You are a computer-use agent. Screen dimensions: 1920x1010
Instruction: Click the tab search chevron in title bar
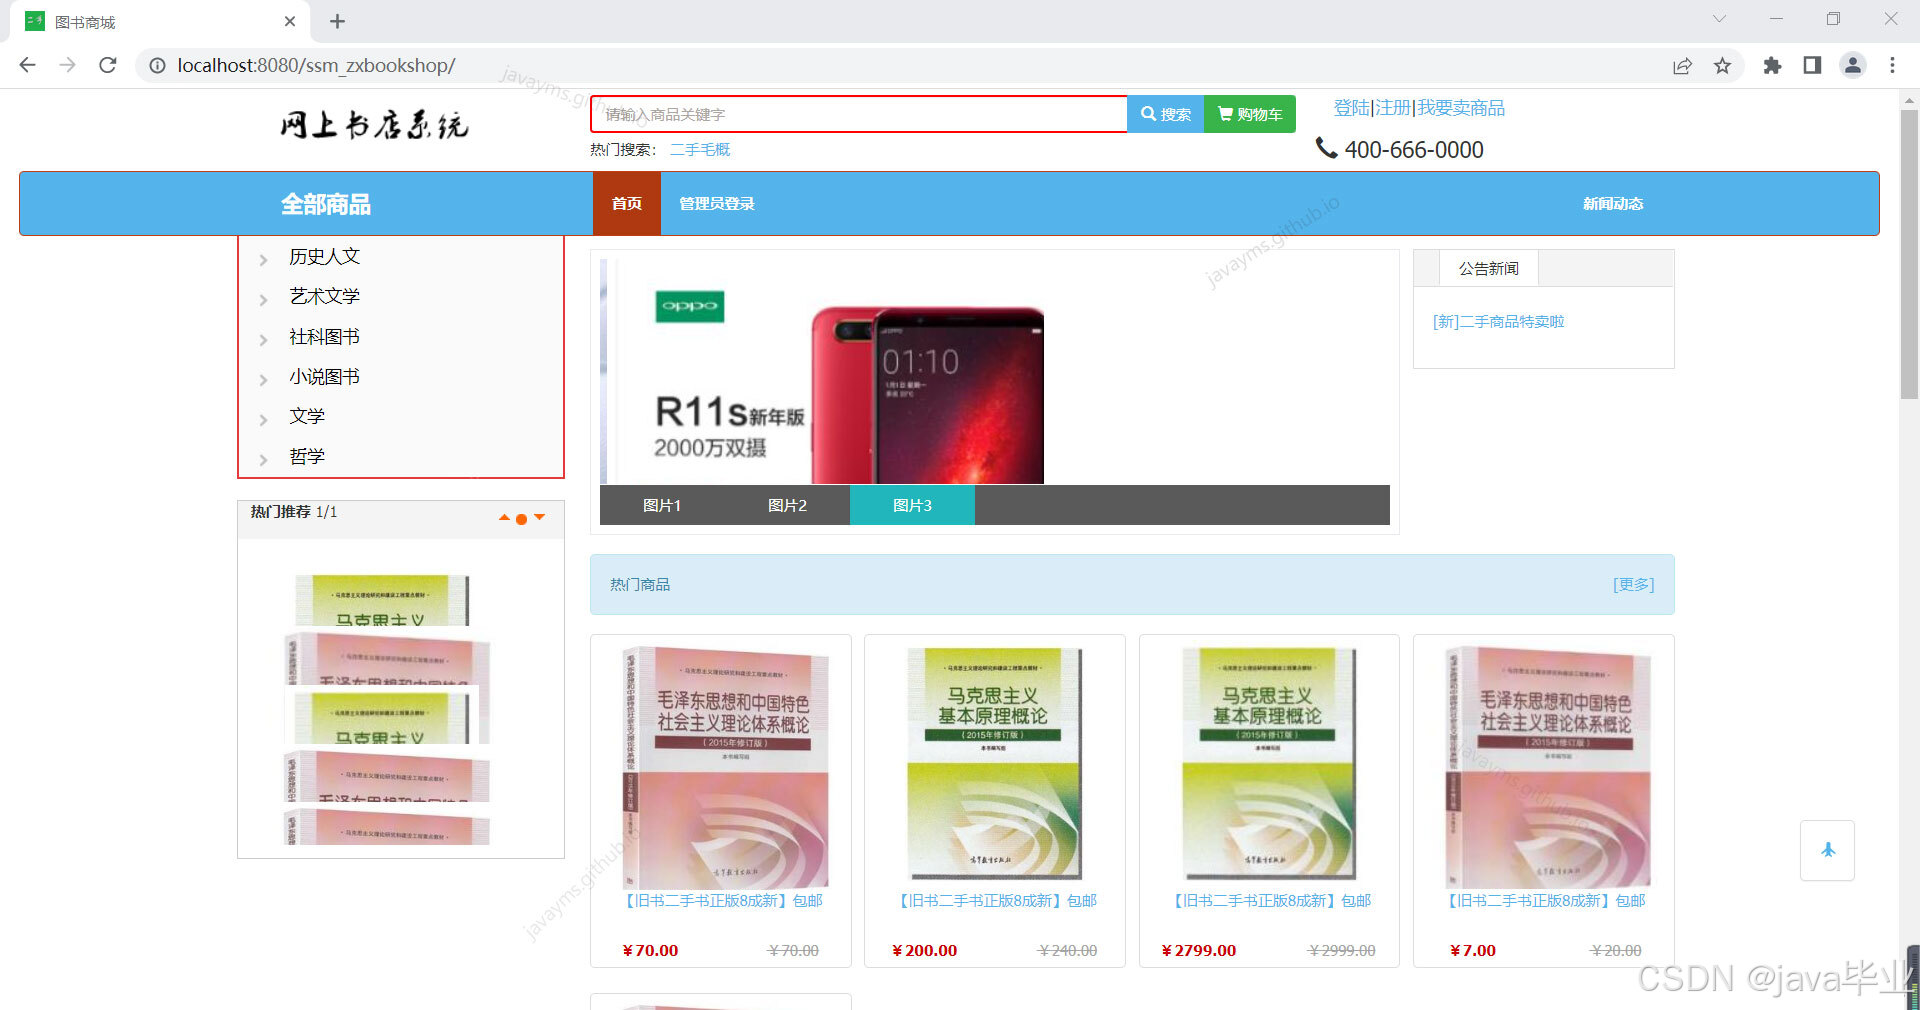click(x=1719, y=19)
